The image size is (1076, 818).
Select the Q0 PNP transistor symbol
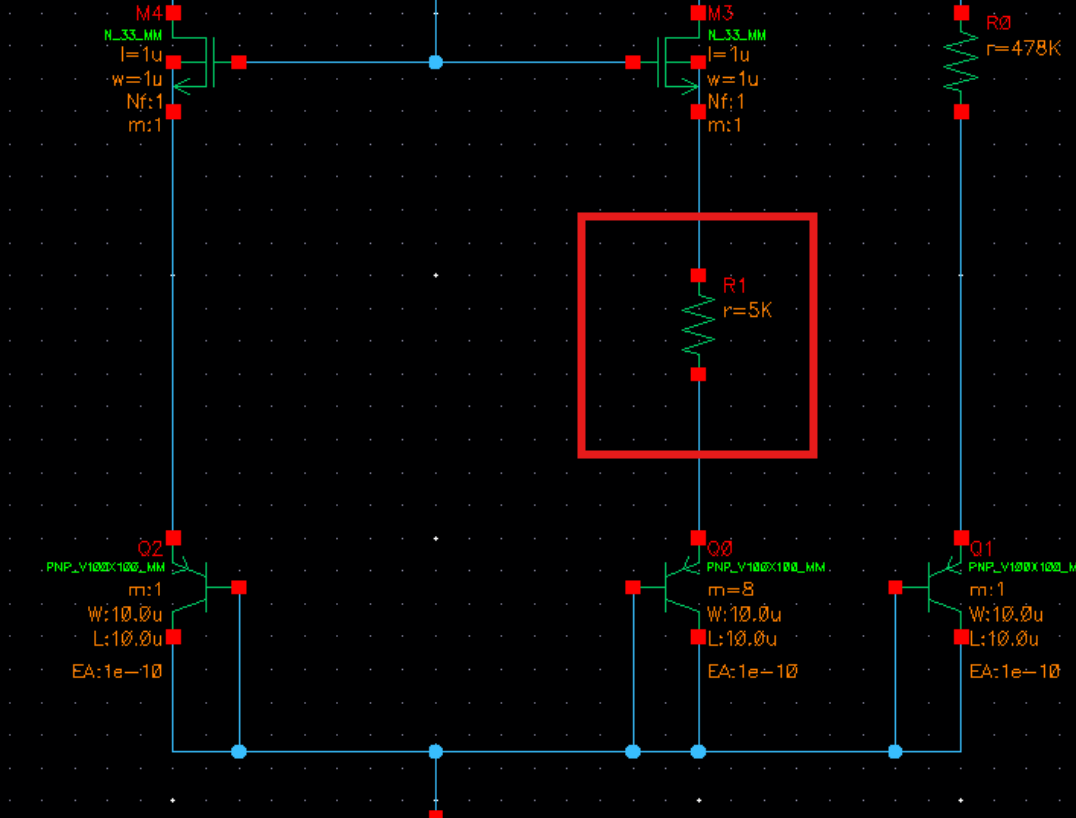[x=681, y=587]
